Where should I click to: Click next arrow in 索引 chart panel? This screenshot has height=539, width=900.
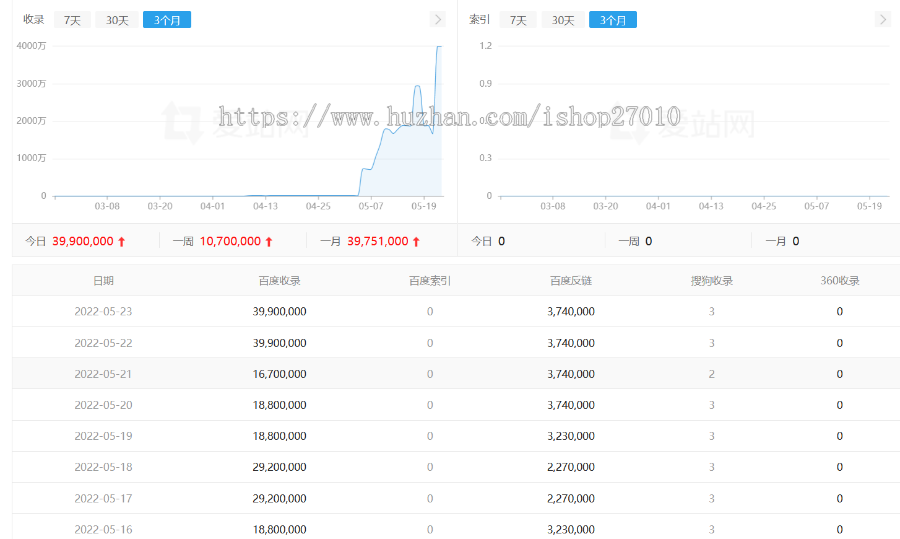point(883,20)
